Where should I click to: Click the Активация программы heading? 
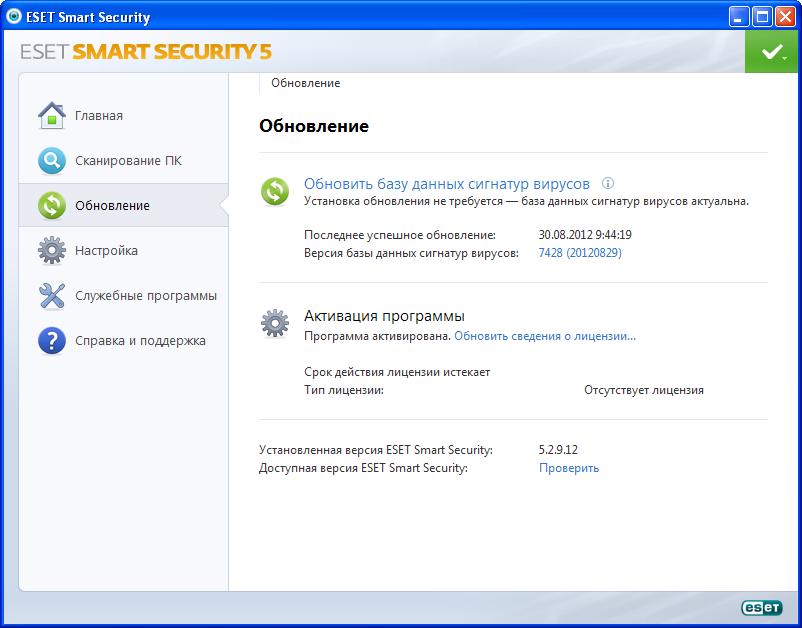[x=384, y=316]
